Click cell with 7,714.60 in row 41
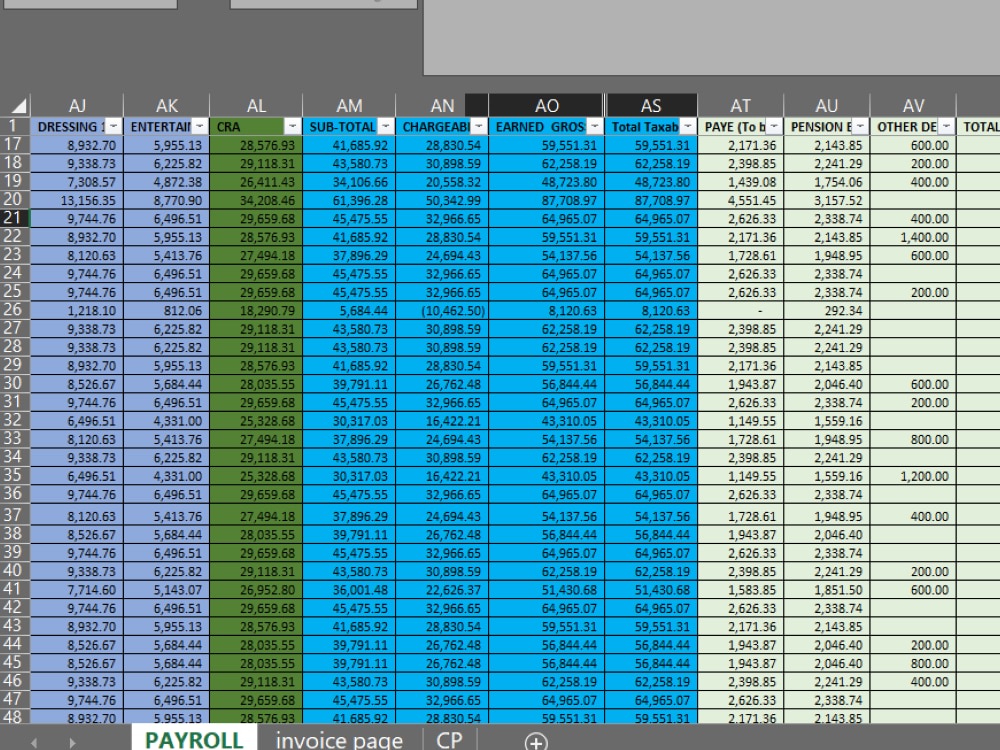This screenshot has height=750, width=1000. pos(77,589)
